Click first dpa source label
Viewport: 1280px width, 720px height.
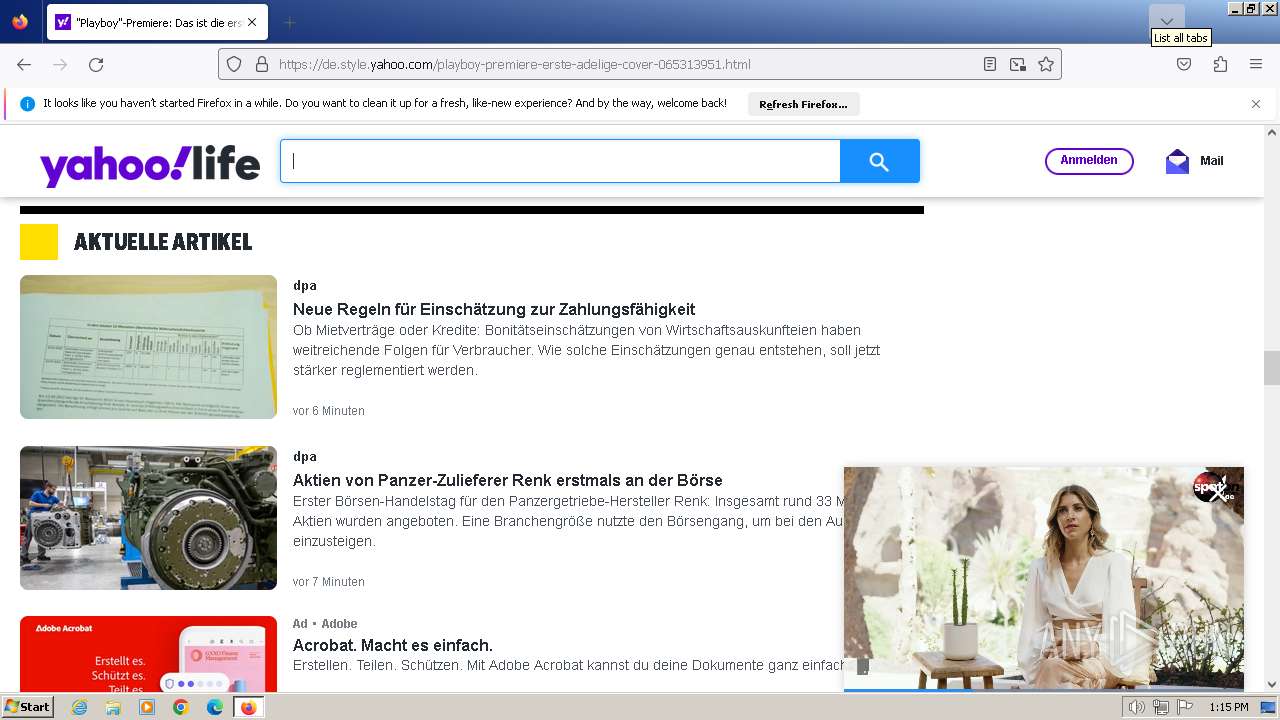(305, 286)
